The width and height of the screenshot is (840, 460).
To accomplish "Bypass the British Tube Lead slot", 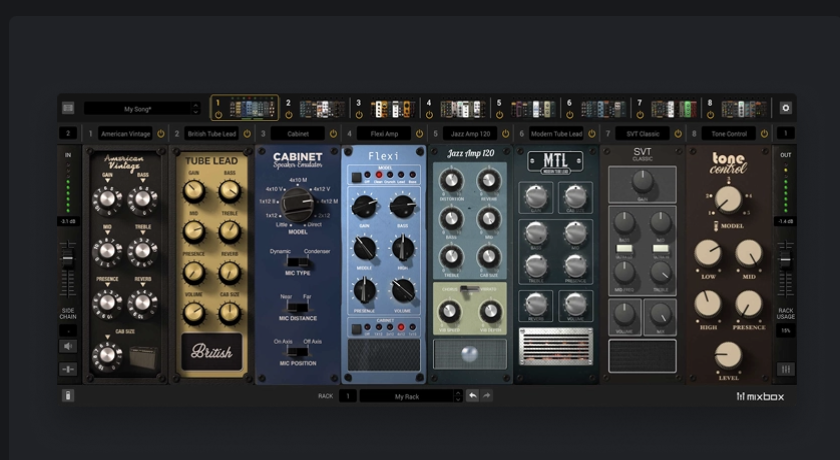I will [247, 134].
